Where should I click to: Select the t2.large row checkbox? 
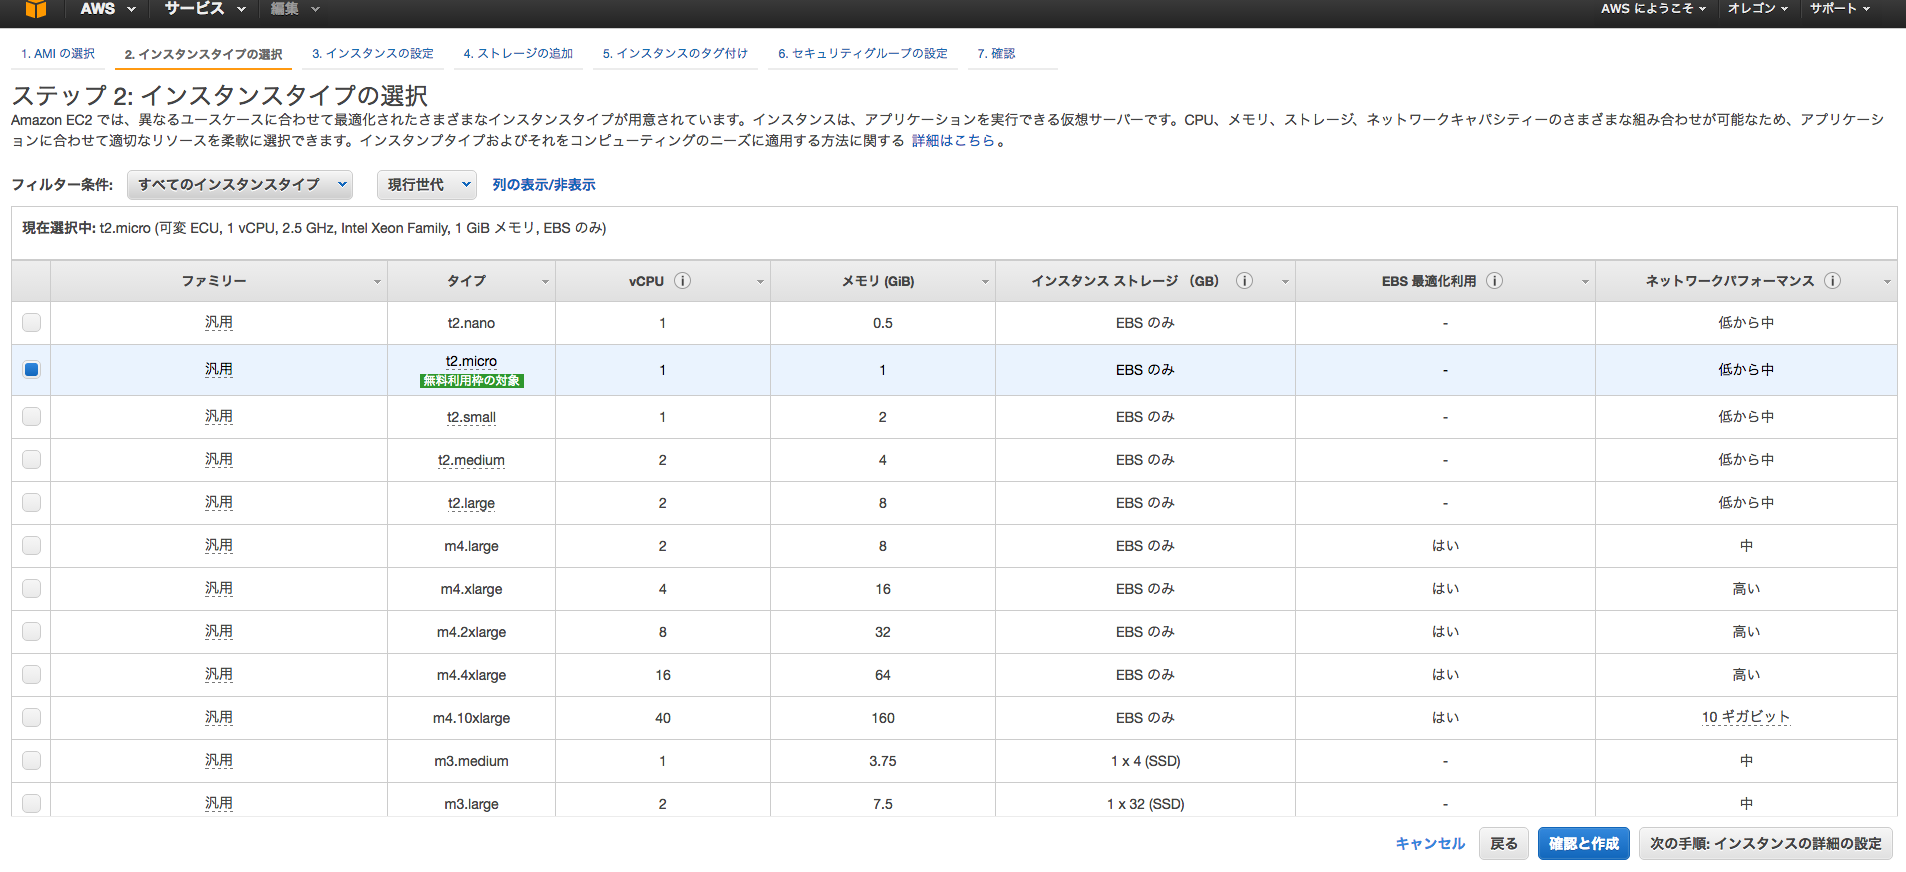(32, 503)
